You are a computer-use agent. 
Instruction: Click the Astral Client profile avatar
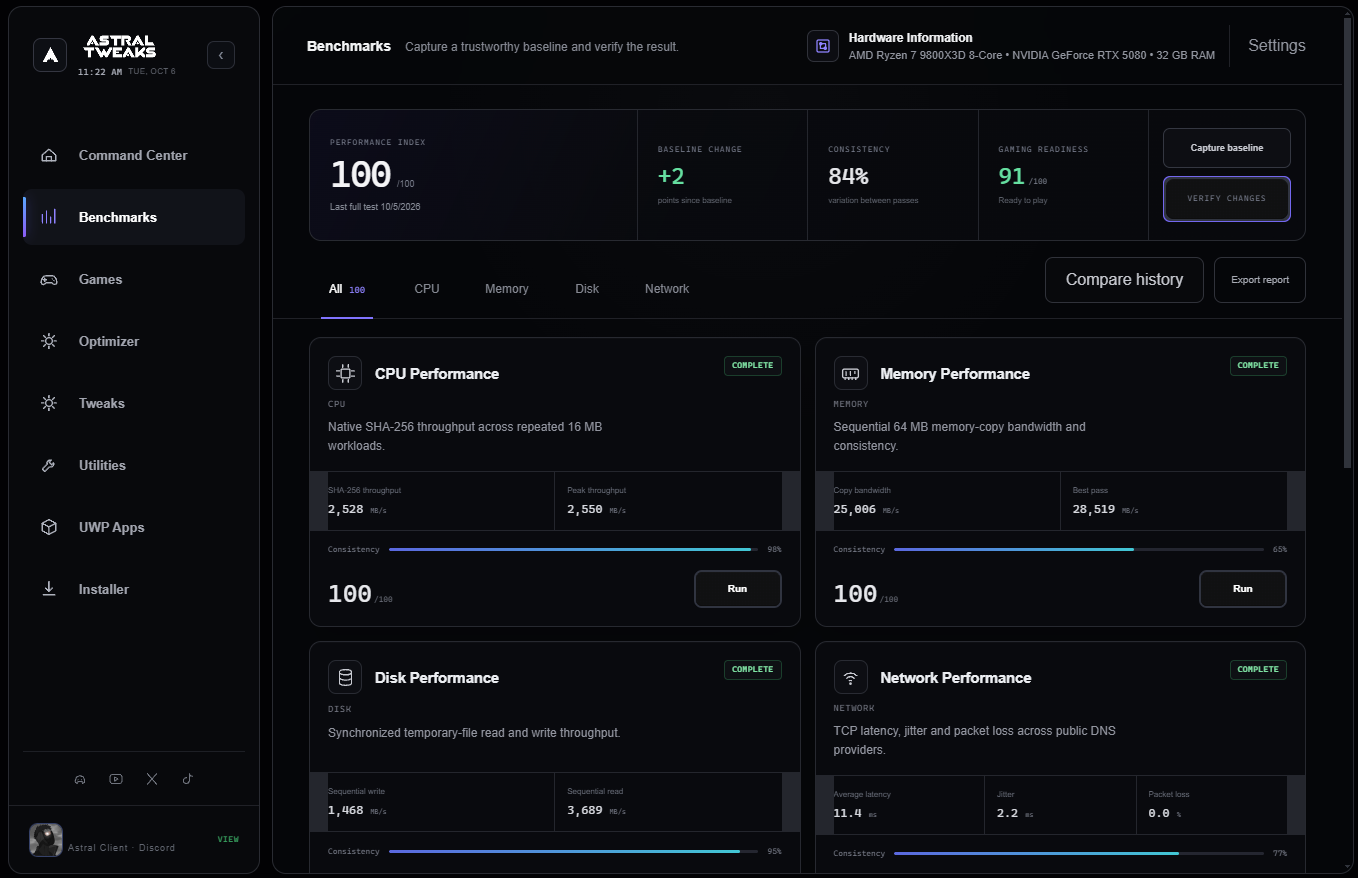coord(46,840)
